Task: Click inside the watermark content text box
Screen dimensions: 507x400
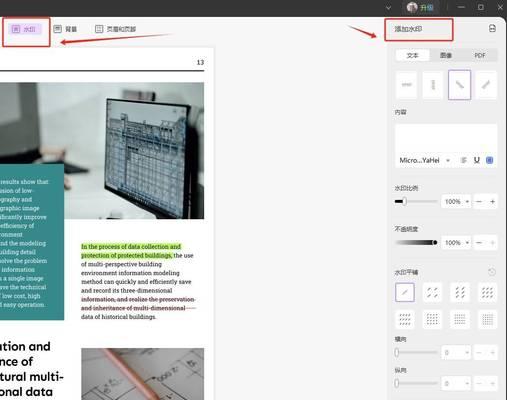Action: pos(446,139)
